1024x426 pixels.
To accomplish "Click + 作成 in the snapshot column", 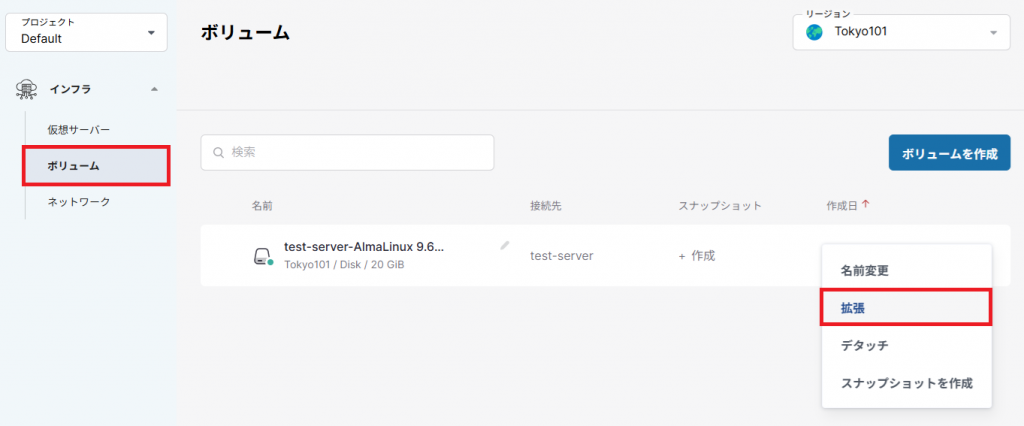I will 697,255.
